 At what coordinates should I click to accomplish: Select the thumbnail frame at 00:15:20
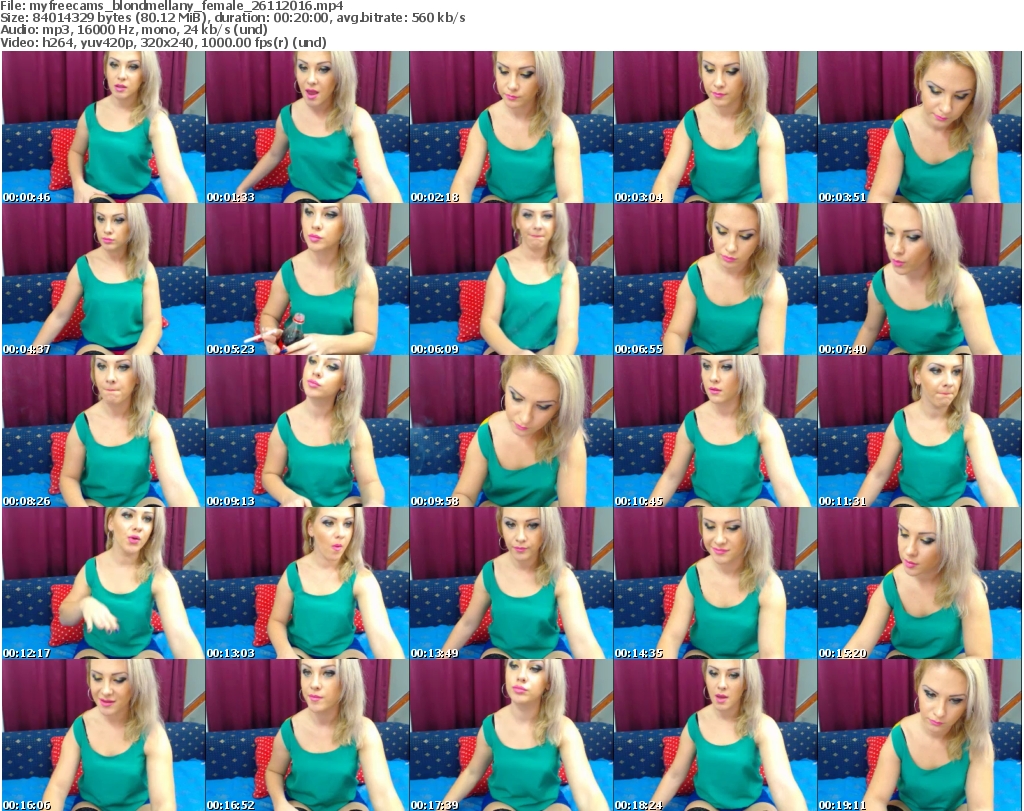[x=919, y=584]
